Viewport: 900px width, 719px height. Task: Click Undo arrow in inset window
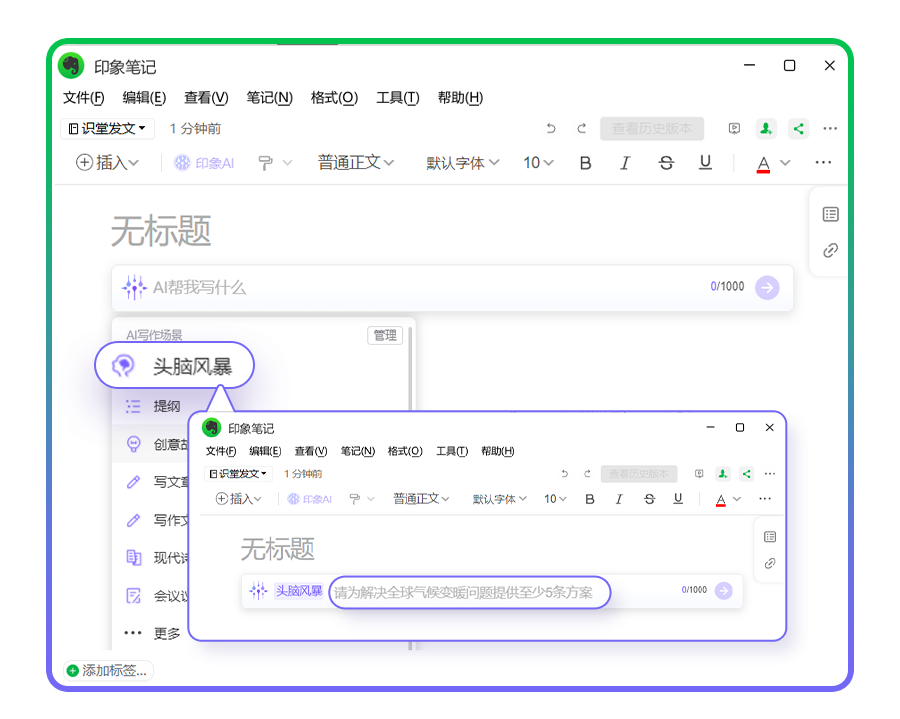click(565, 474)
